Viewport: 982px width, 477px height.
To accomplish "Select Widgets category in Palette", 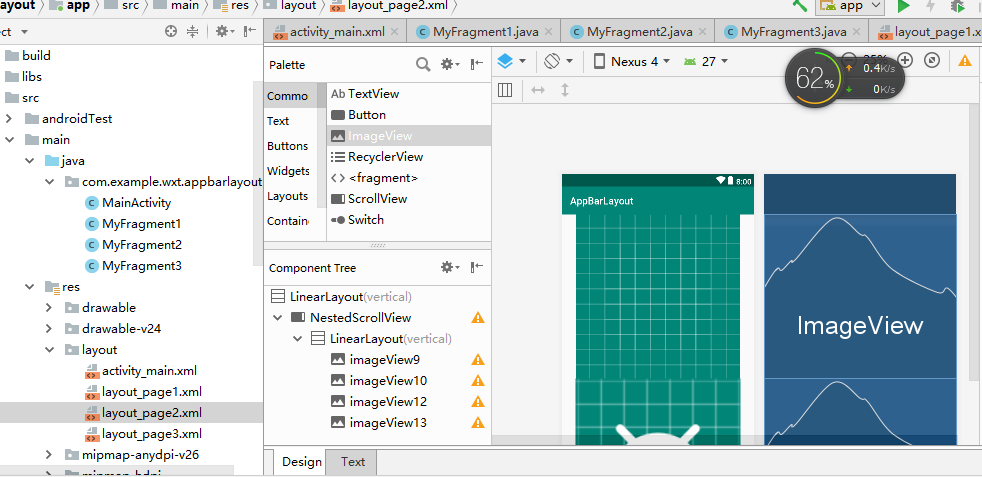I will (x=288, y=171).
